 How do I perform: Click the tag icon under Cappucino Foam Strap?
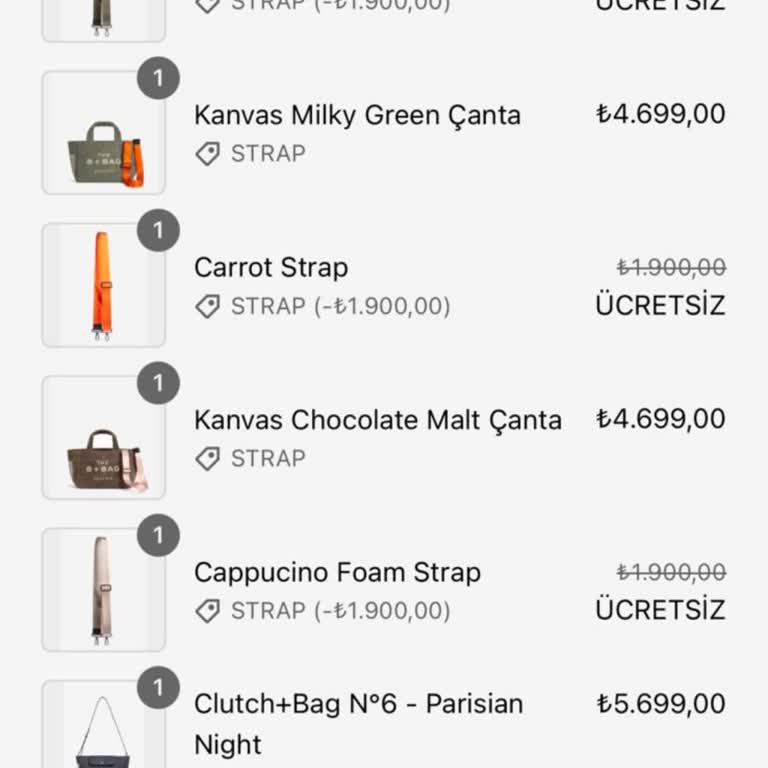[x=207, y=611]
